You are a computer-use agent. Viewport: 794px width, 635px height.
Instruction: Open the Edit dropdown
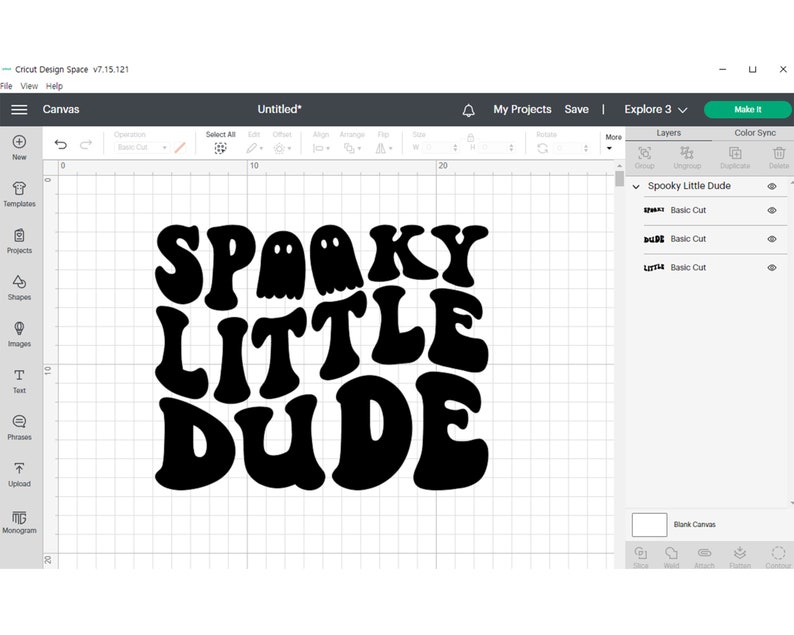pyautogui.click(x=255, y=148)
